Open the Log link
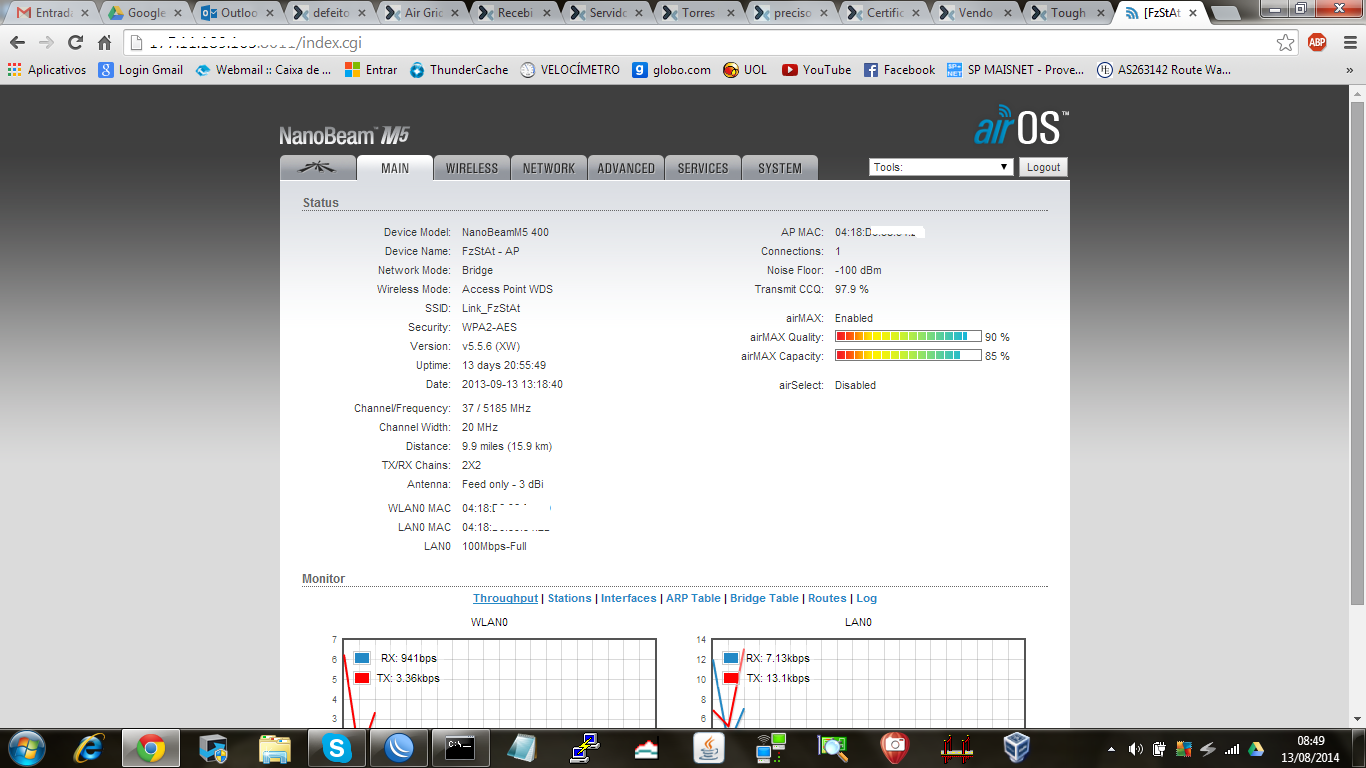 866,598
